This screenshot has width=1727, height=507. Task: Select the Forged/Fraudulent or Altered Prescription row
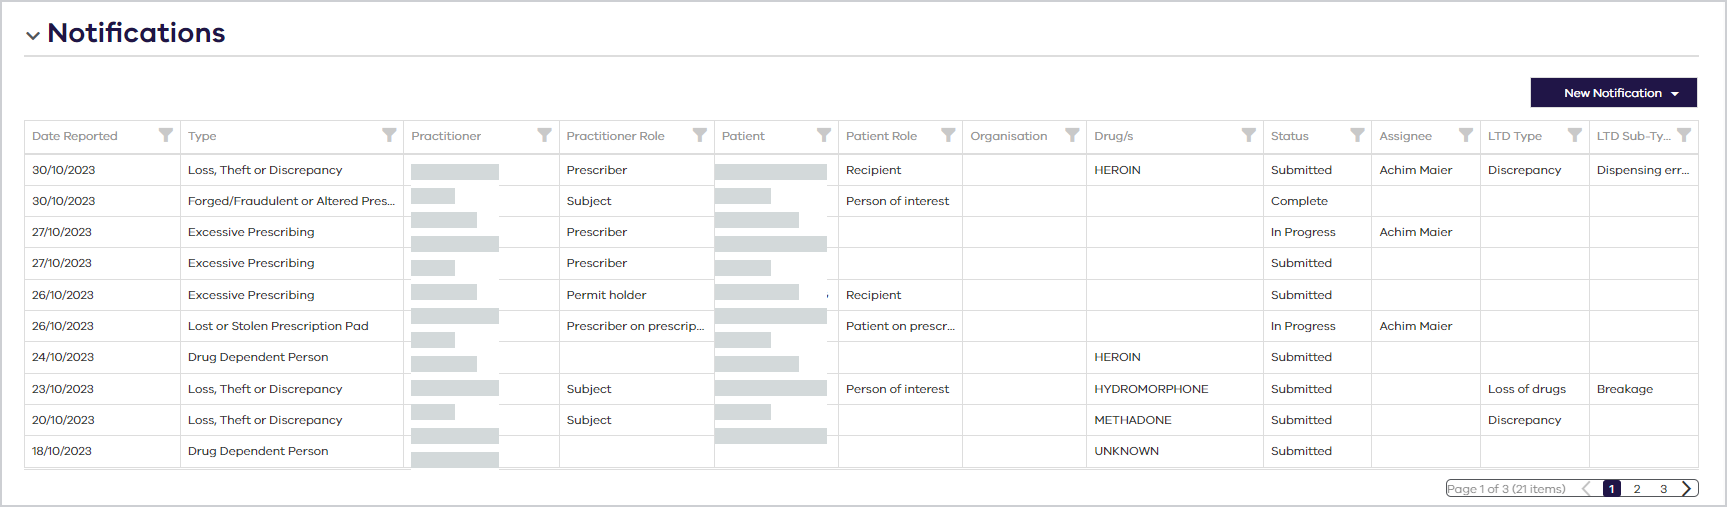pyautogui.click(x=861, y=201)
